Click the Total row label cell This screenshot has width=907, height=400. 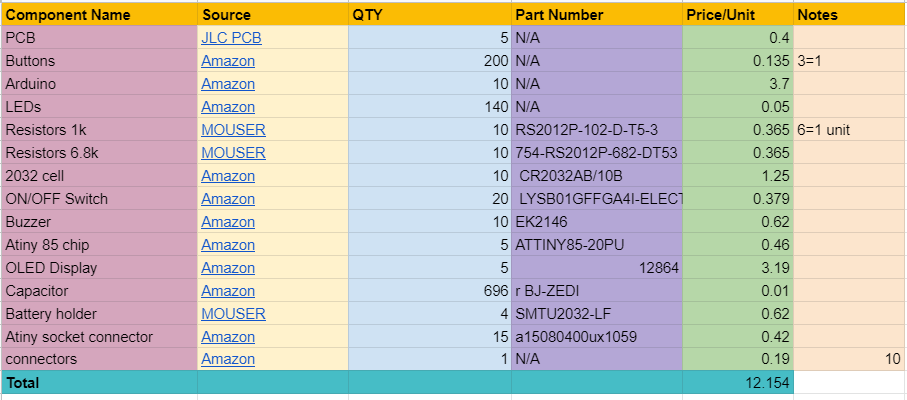click(x=99, y=383)
